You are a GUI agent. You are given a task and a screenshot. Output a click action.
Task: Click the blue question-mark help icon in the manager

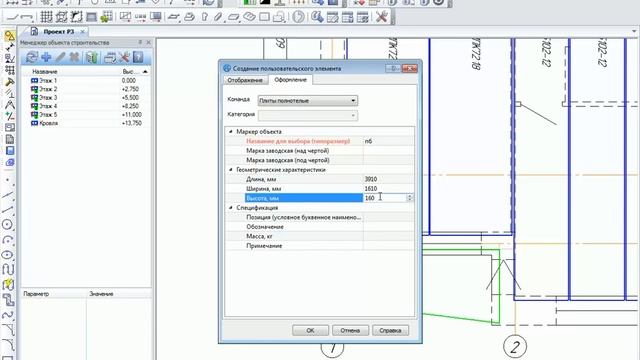(138, 58)
